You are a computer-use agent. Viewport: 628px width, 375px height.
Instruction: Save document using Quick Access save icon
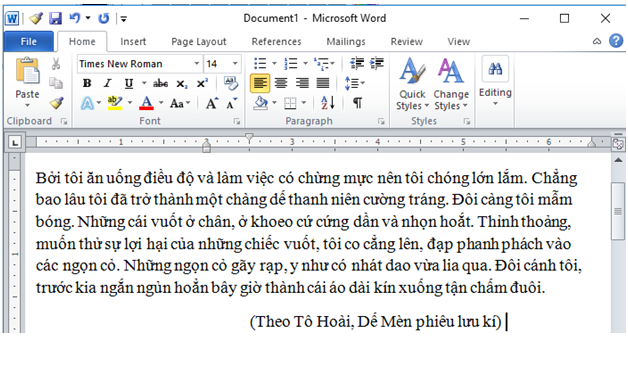coord(55,18)
